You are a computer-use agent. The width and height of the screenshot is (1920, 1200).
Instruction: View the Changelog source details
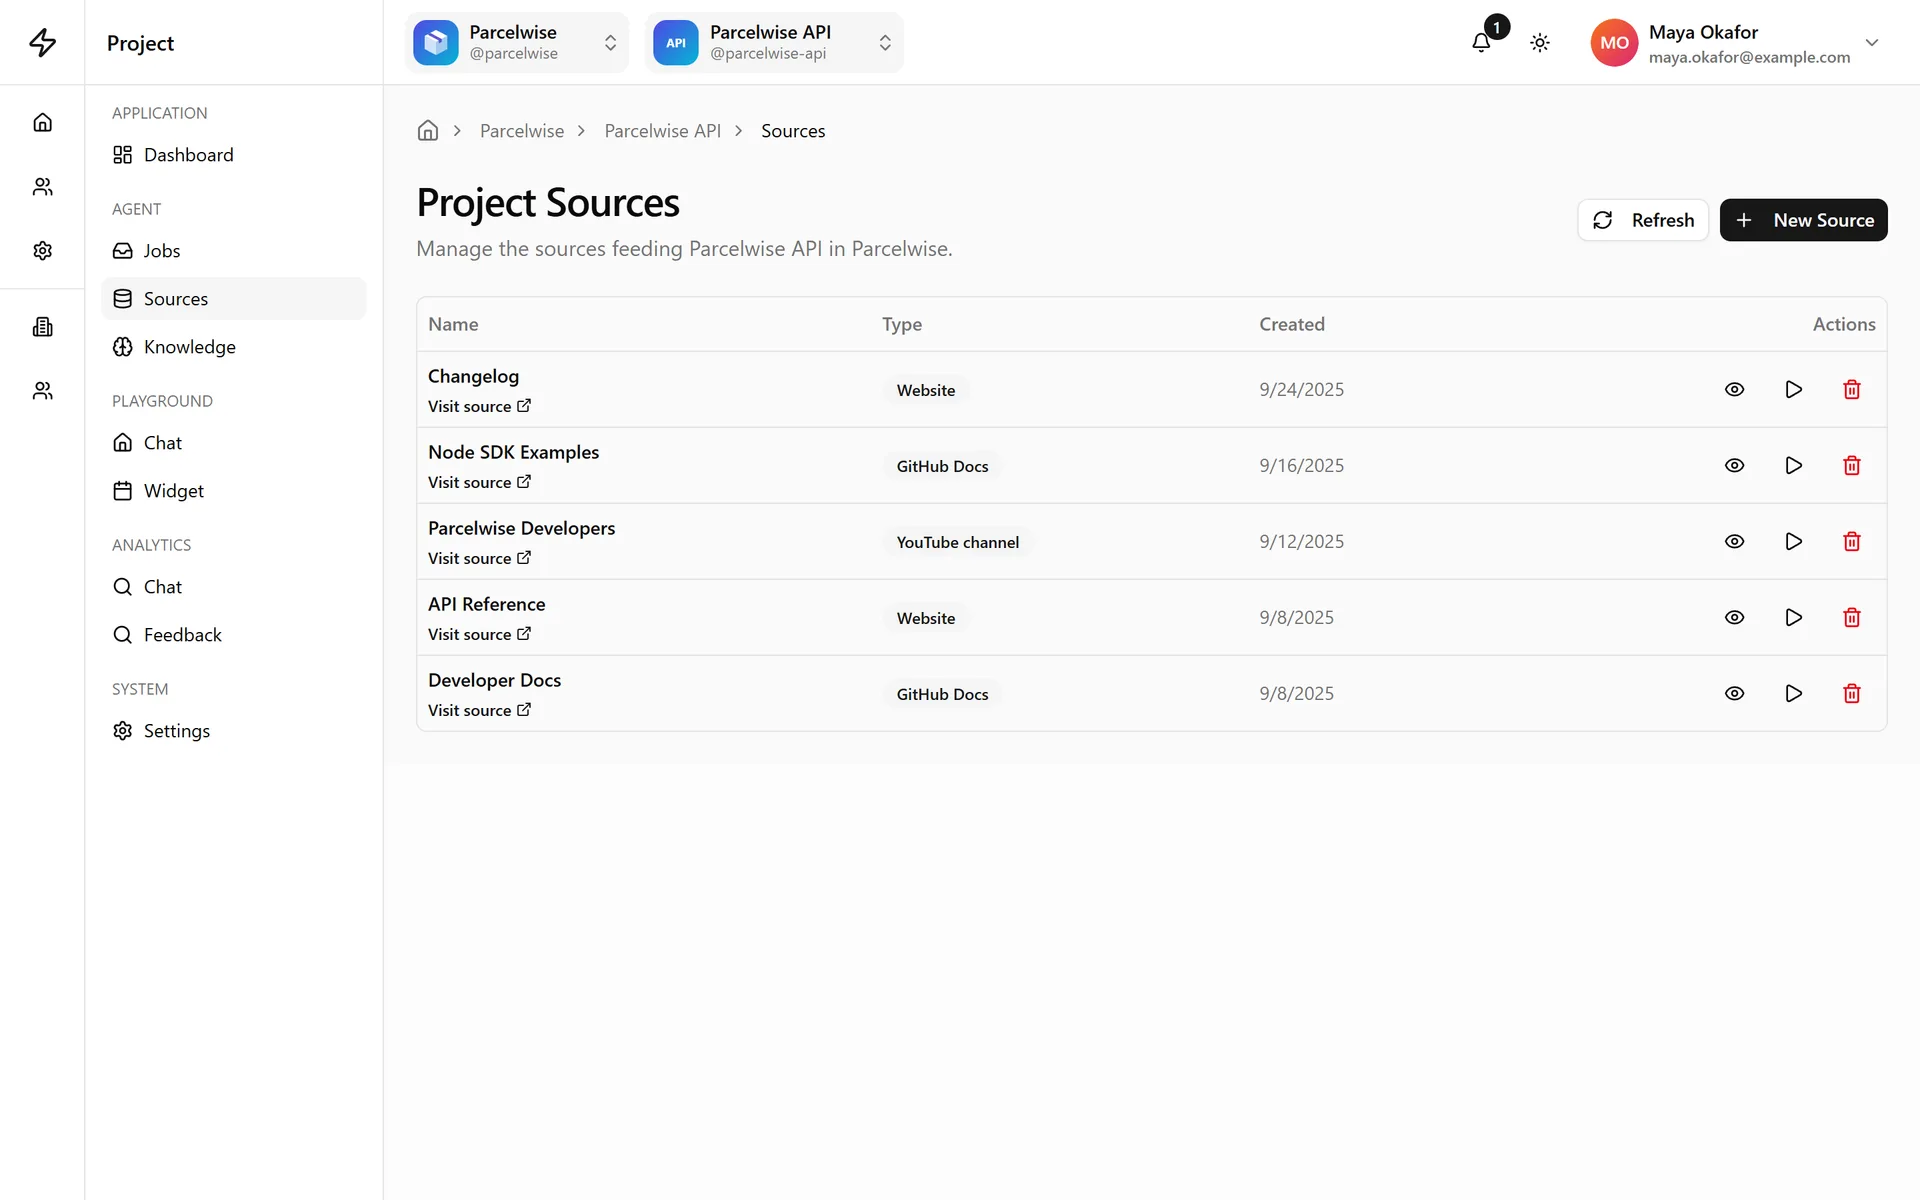coord(1735,389)
